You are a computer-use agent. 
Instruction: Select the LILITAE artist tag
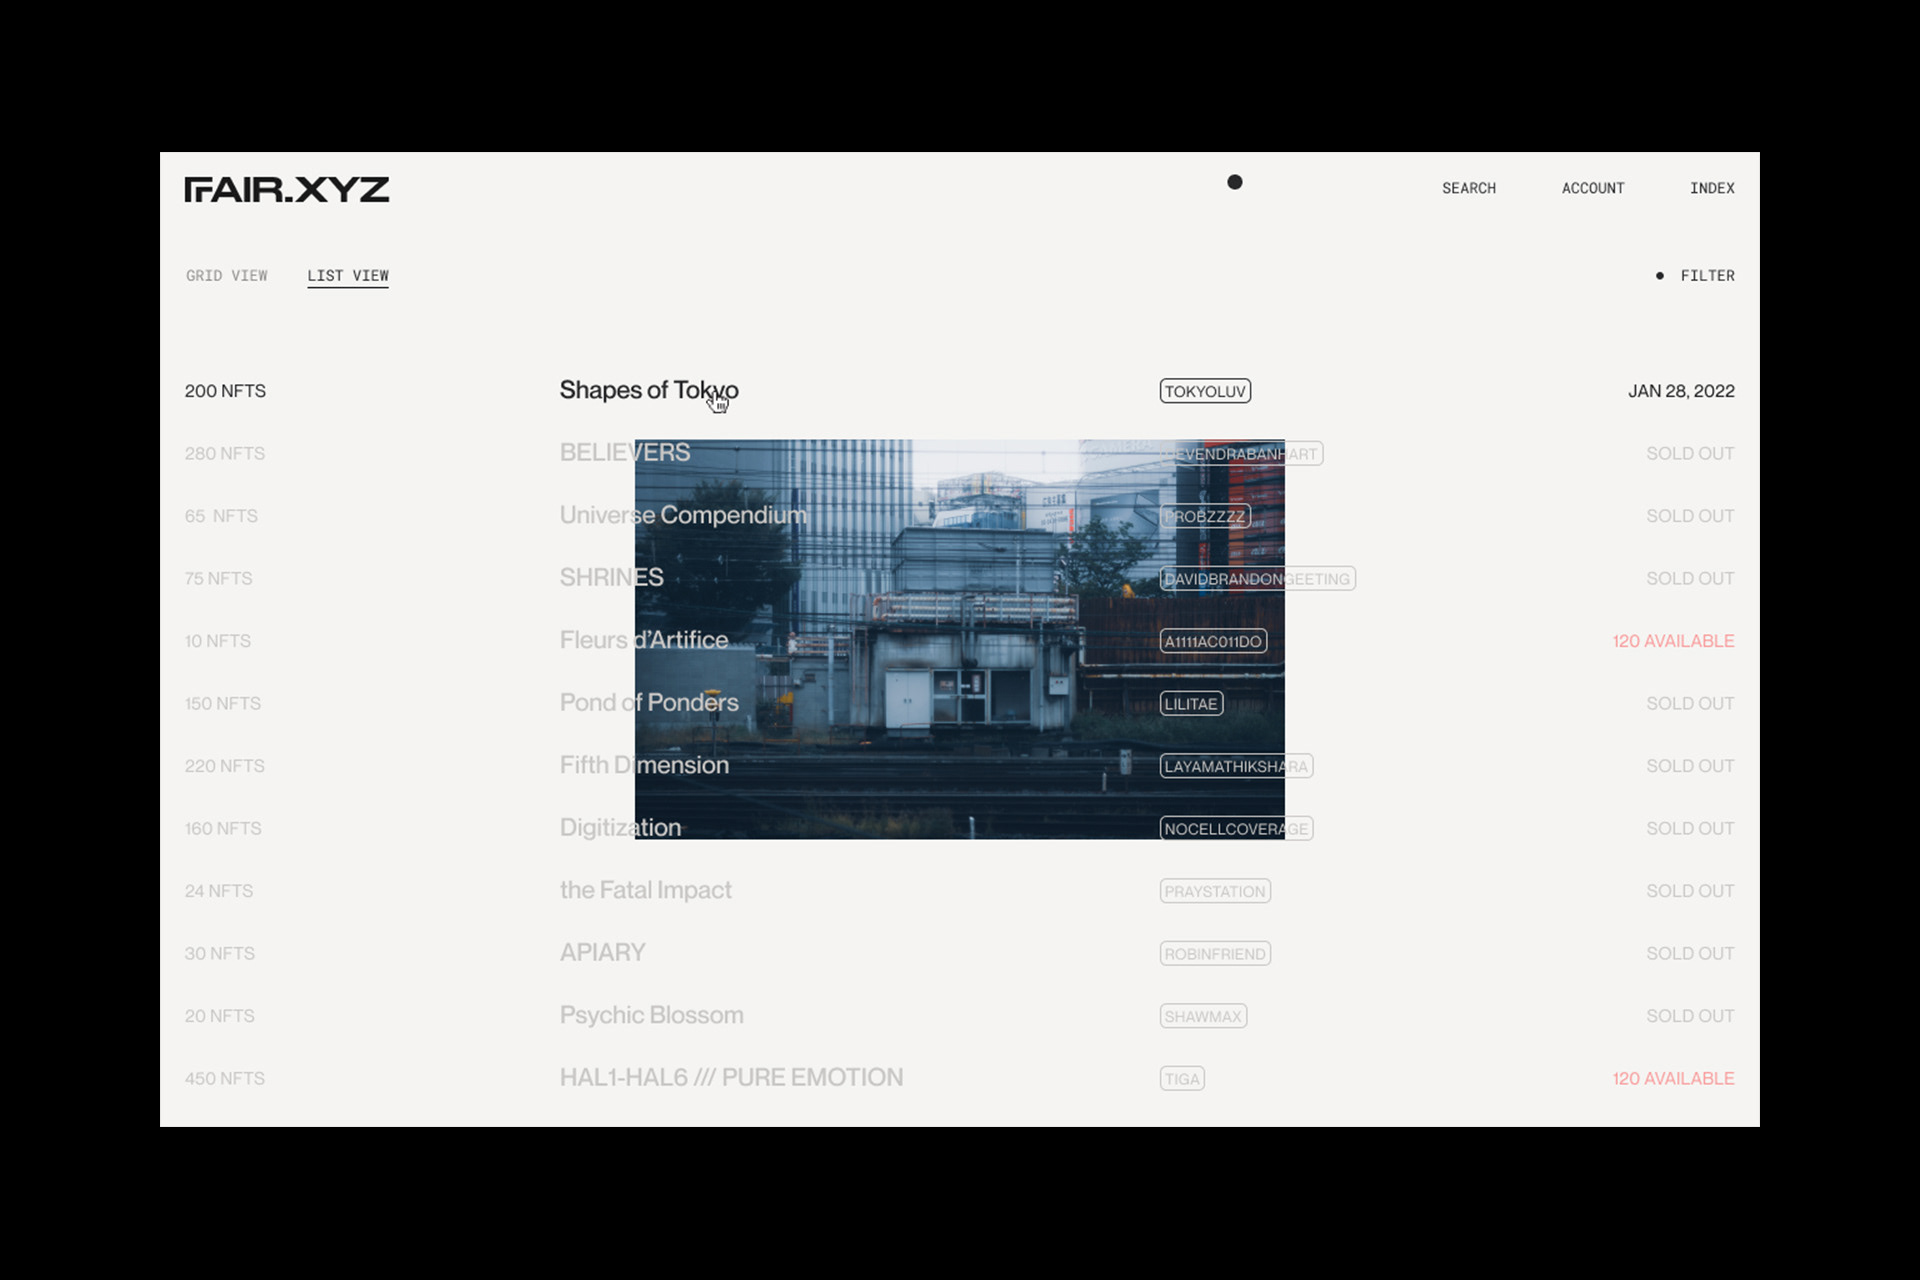point(1191,704)
